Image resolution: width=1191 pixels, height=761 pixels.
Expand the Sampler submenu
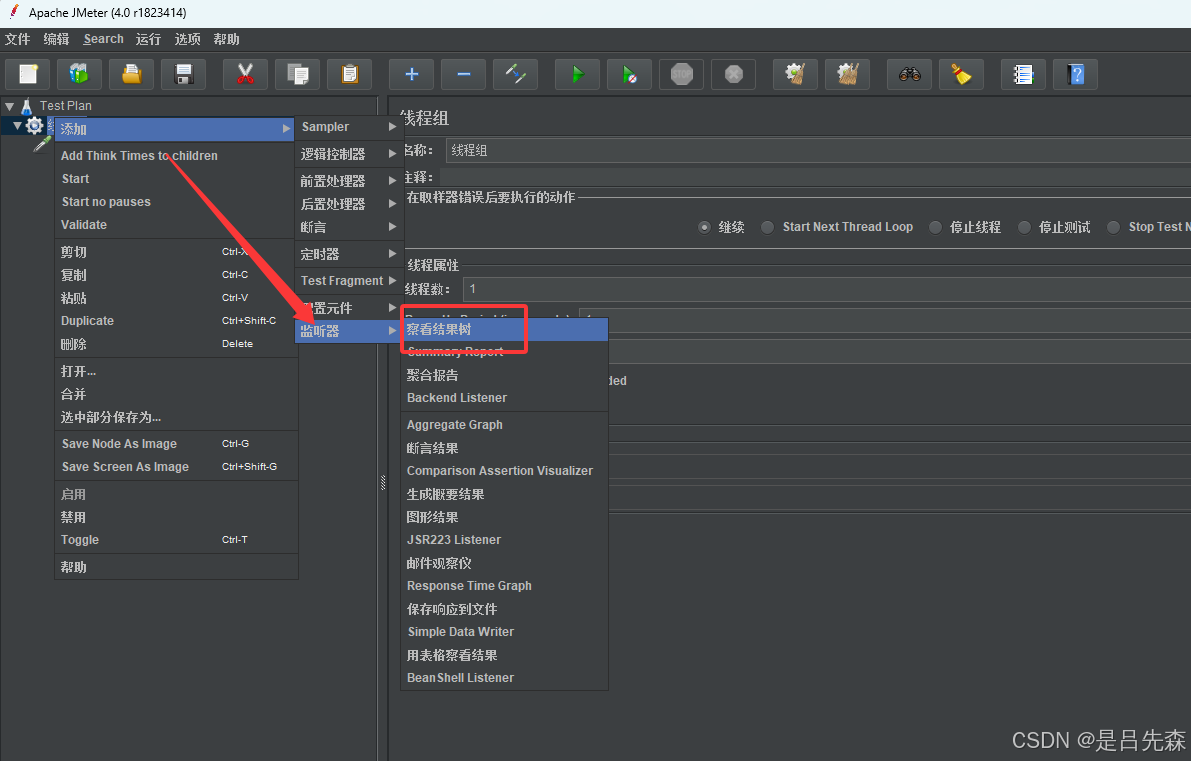coord(349,127)
